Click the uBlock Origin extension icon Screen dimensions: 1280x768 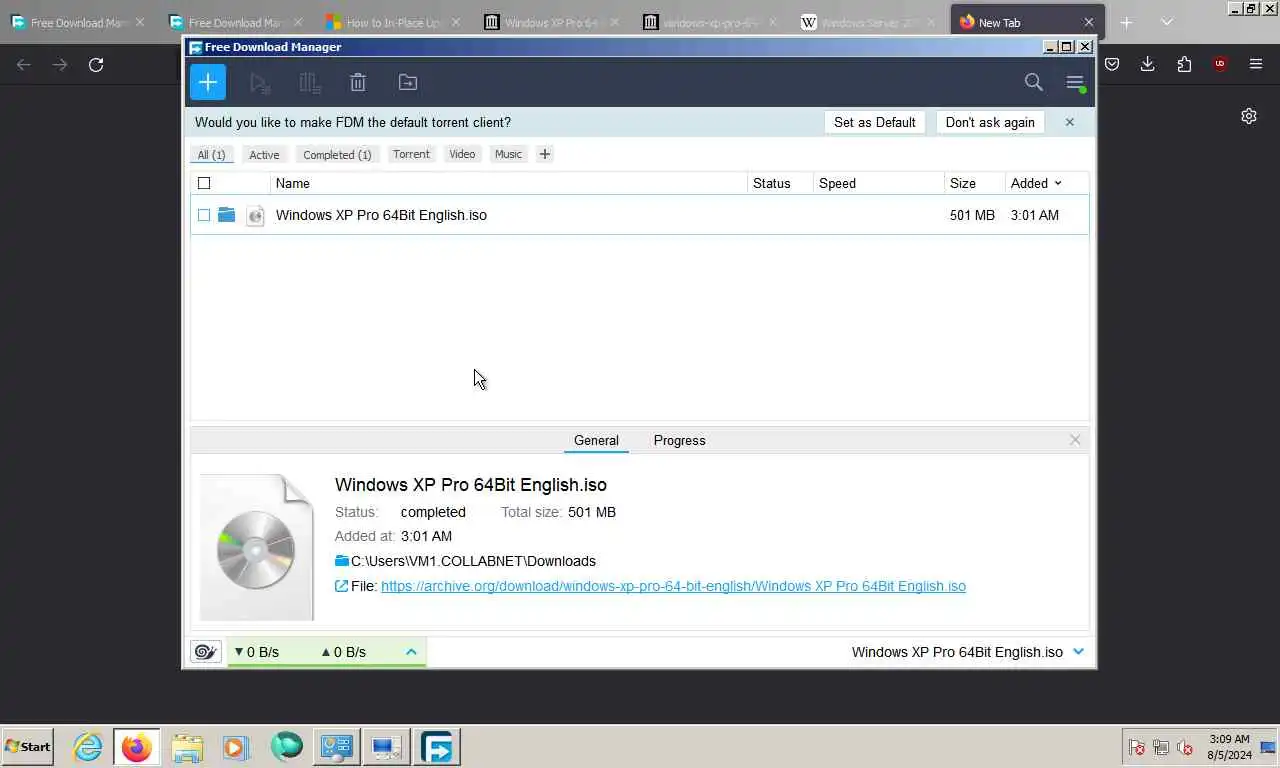(x=1220, y=64)
